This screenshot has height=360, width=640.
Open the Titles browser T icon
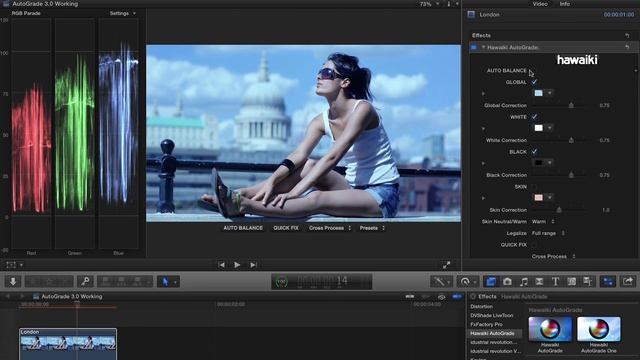pos(555,281)
